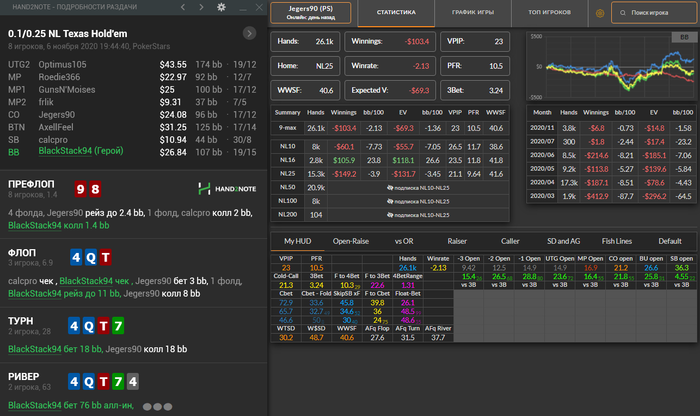Click the green 7 turn card
This screenshot has width=700, height=416.
(118, 326)
